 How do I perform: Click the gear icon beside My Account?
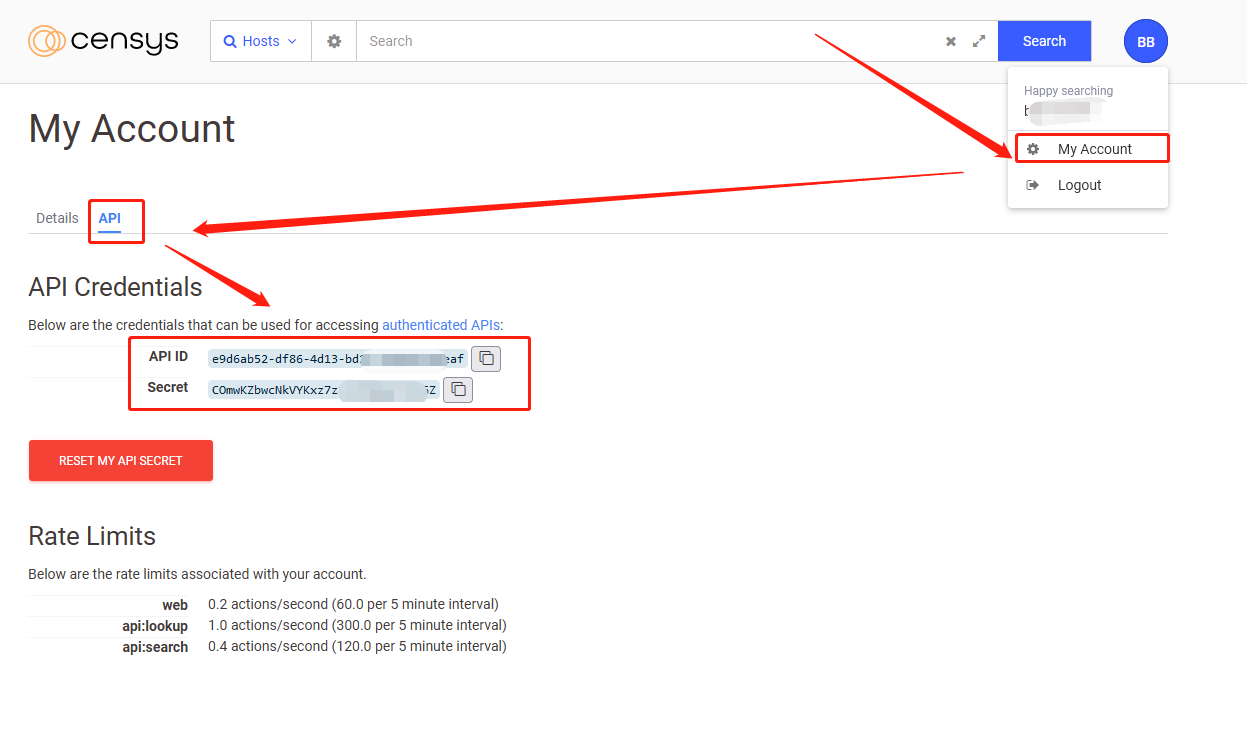click(x=1033, y=149)
